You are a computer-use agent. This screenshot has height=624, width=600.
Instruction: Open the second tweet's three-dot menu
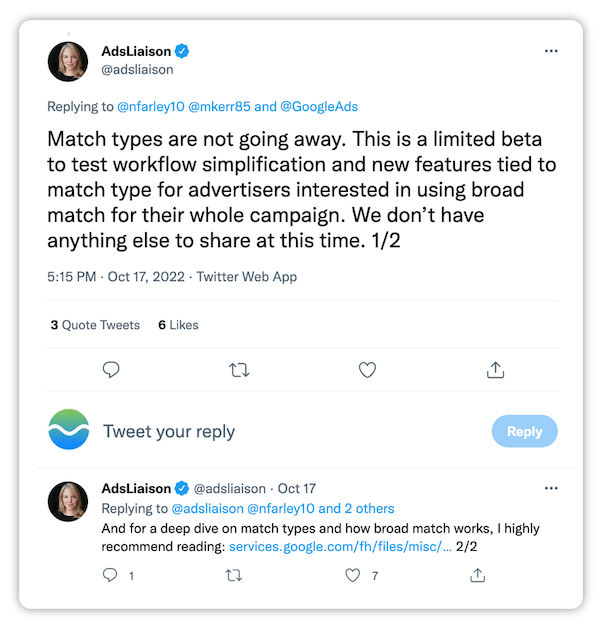point(550,488)
